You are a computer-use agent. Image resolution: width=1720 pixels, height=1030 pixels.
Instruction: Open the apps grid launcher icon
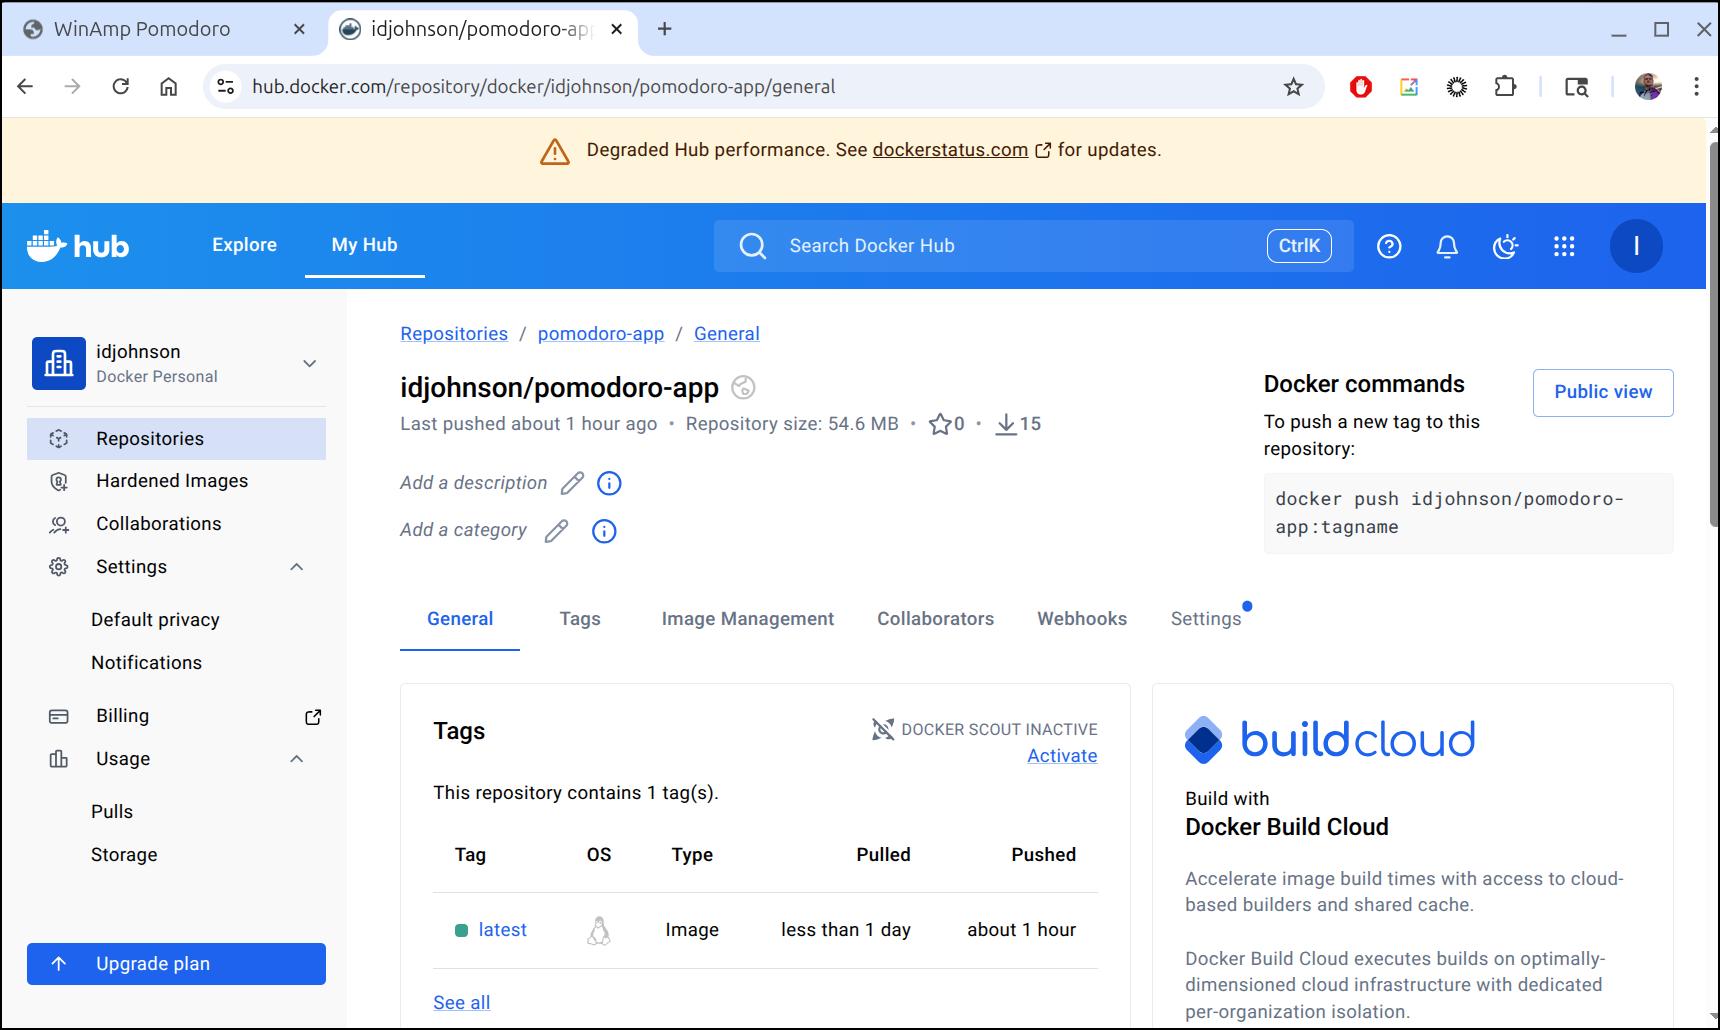[x=1564, y=246]
